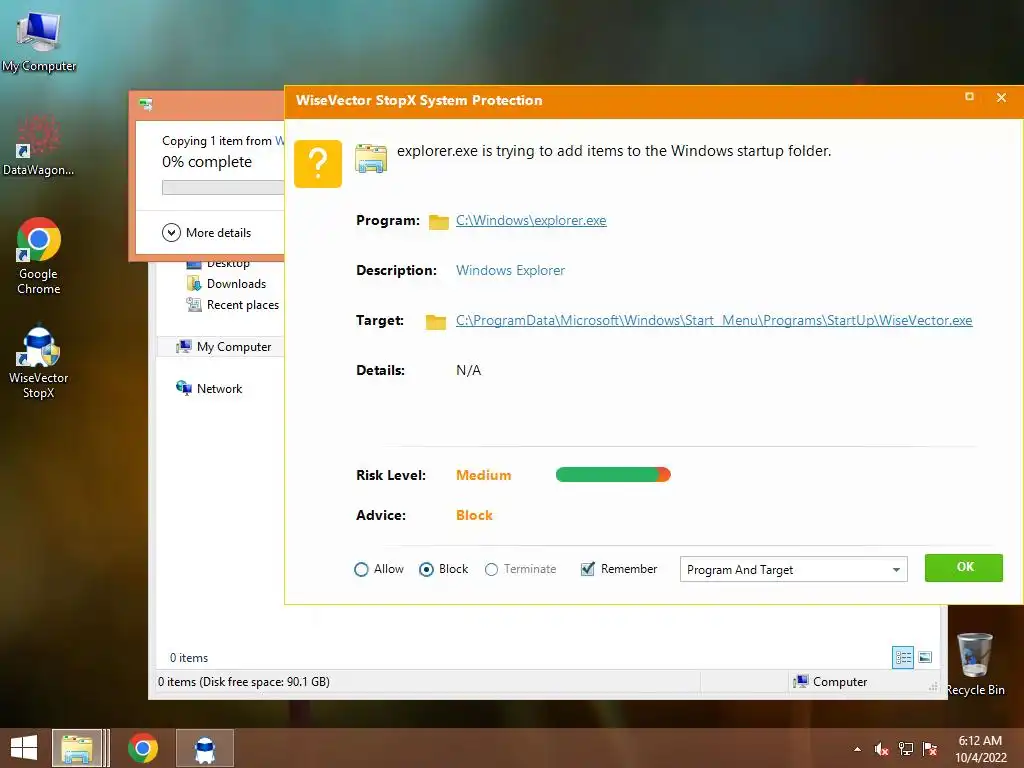Image resolution: width=1024 pixels, height=768 pixels.
Task: Click the muted volume tray icon
Action: point(881,749)
